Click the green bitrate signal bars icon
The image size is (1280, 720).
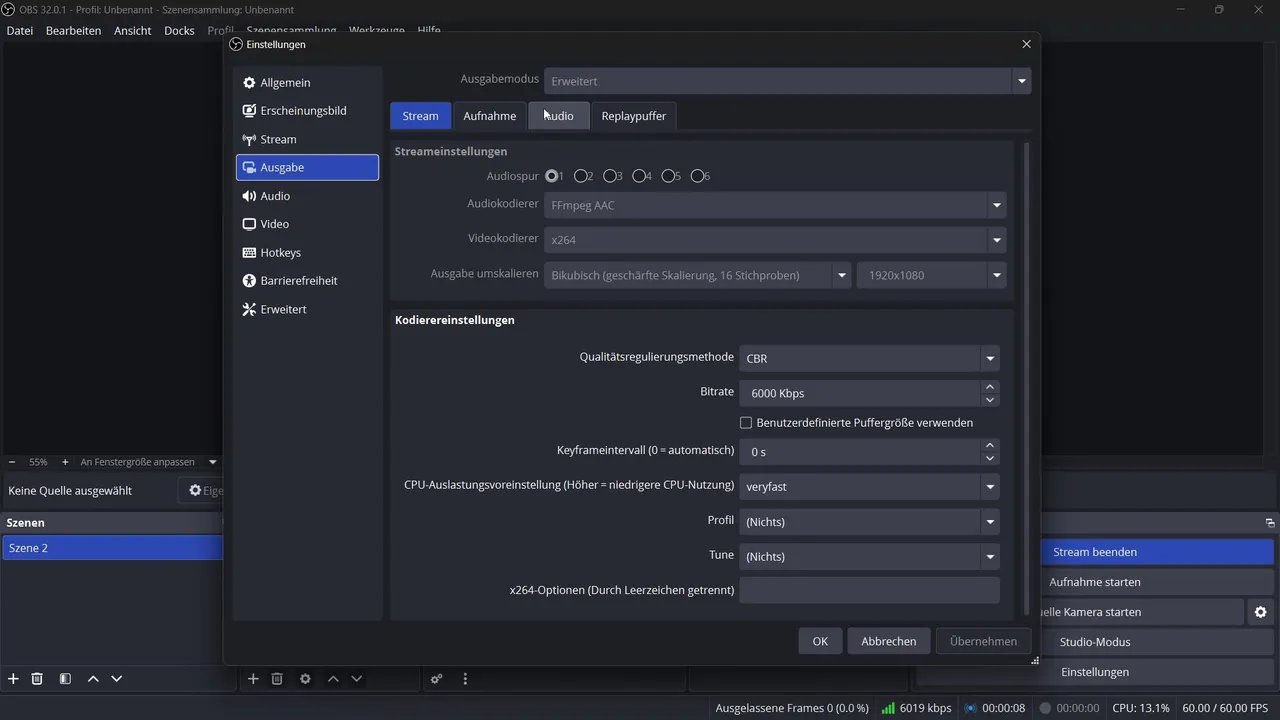click(x=888, y=708)
